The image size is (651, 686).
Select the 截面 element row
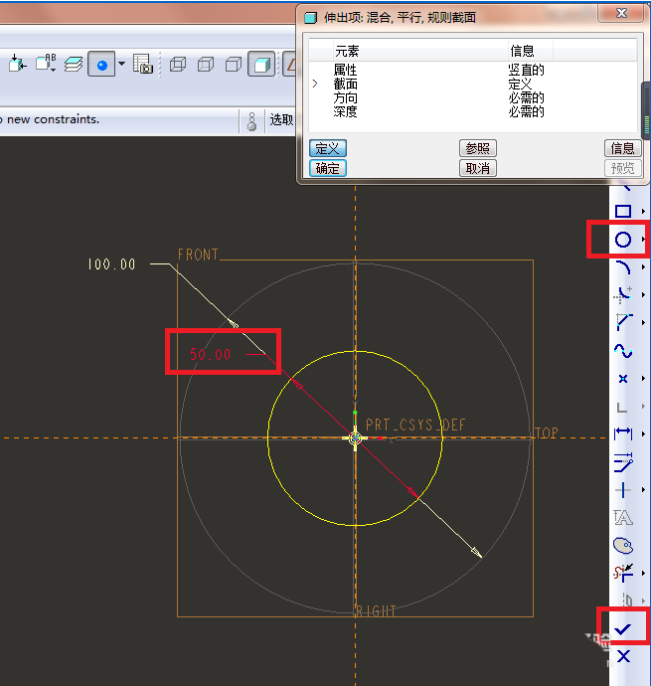click(345, 85)
